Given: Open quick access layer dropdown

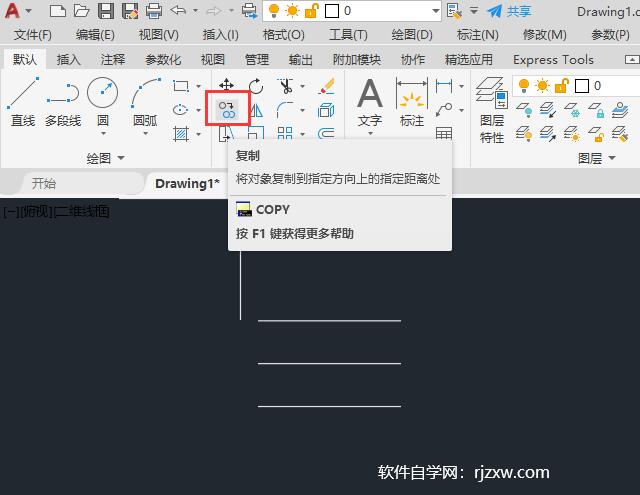Looking at the screenshot, I should [x=436, y=11].
